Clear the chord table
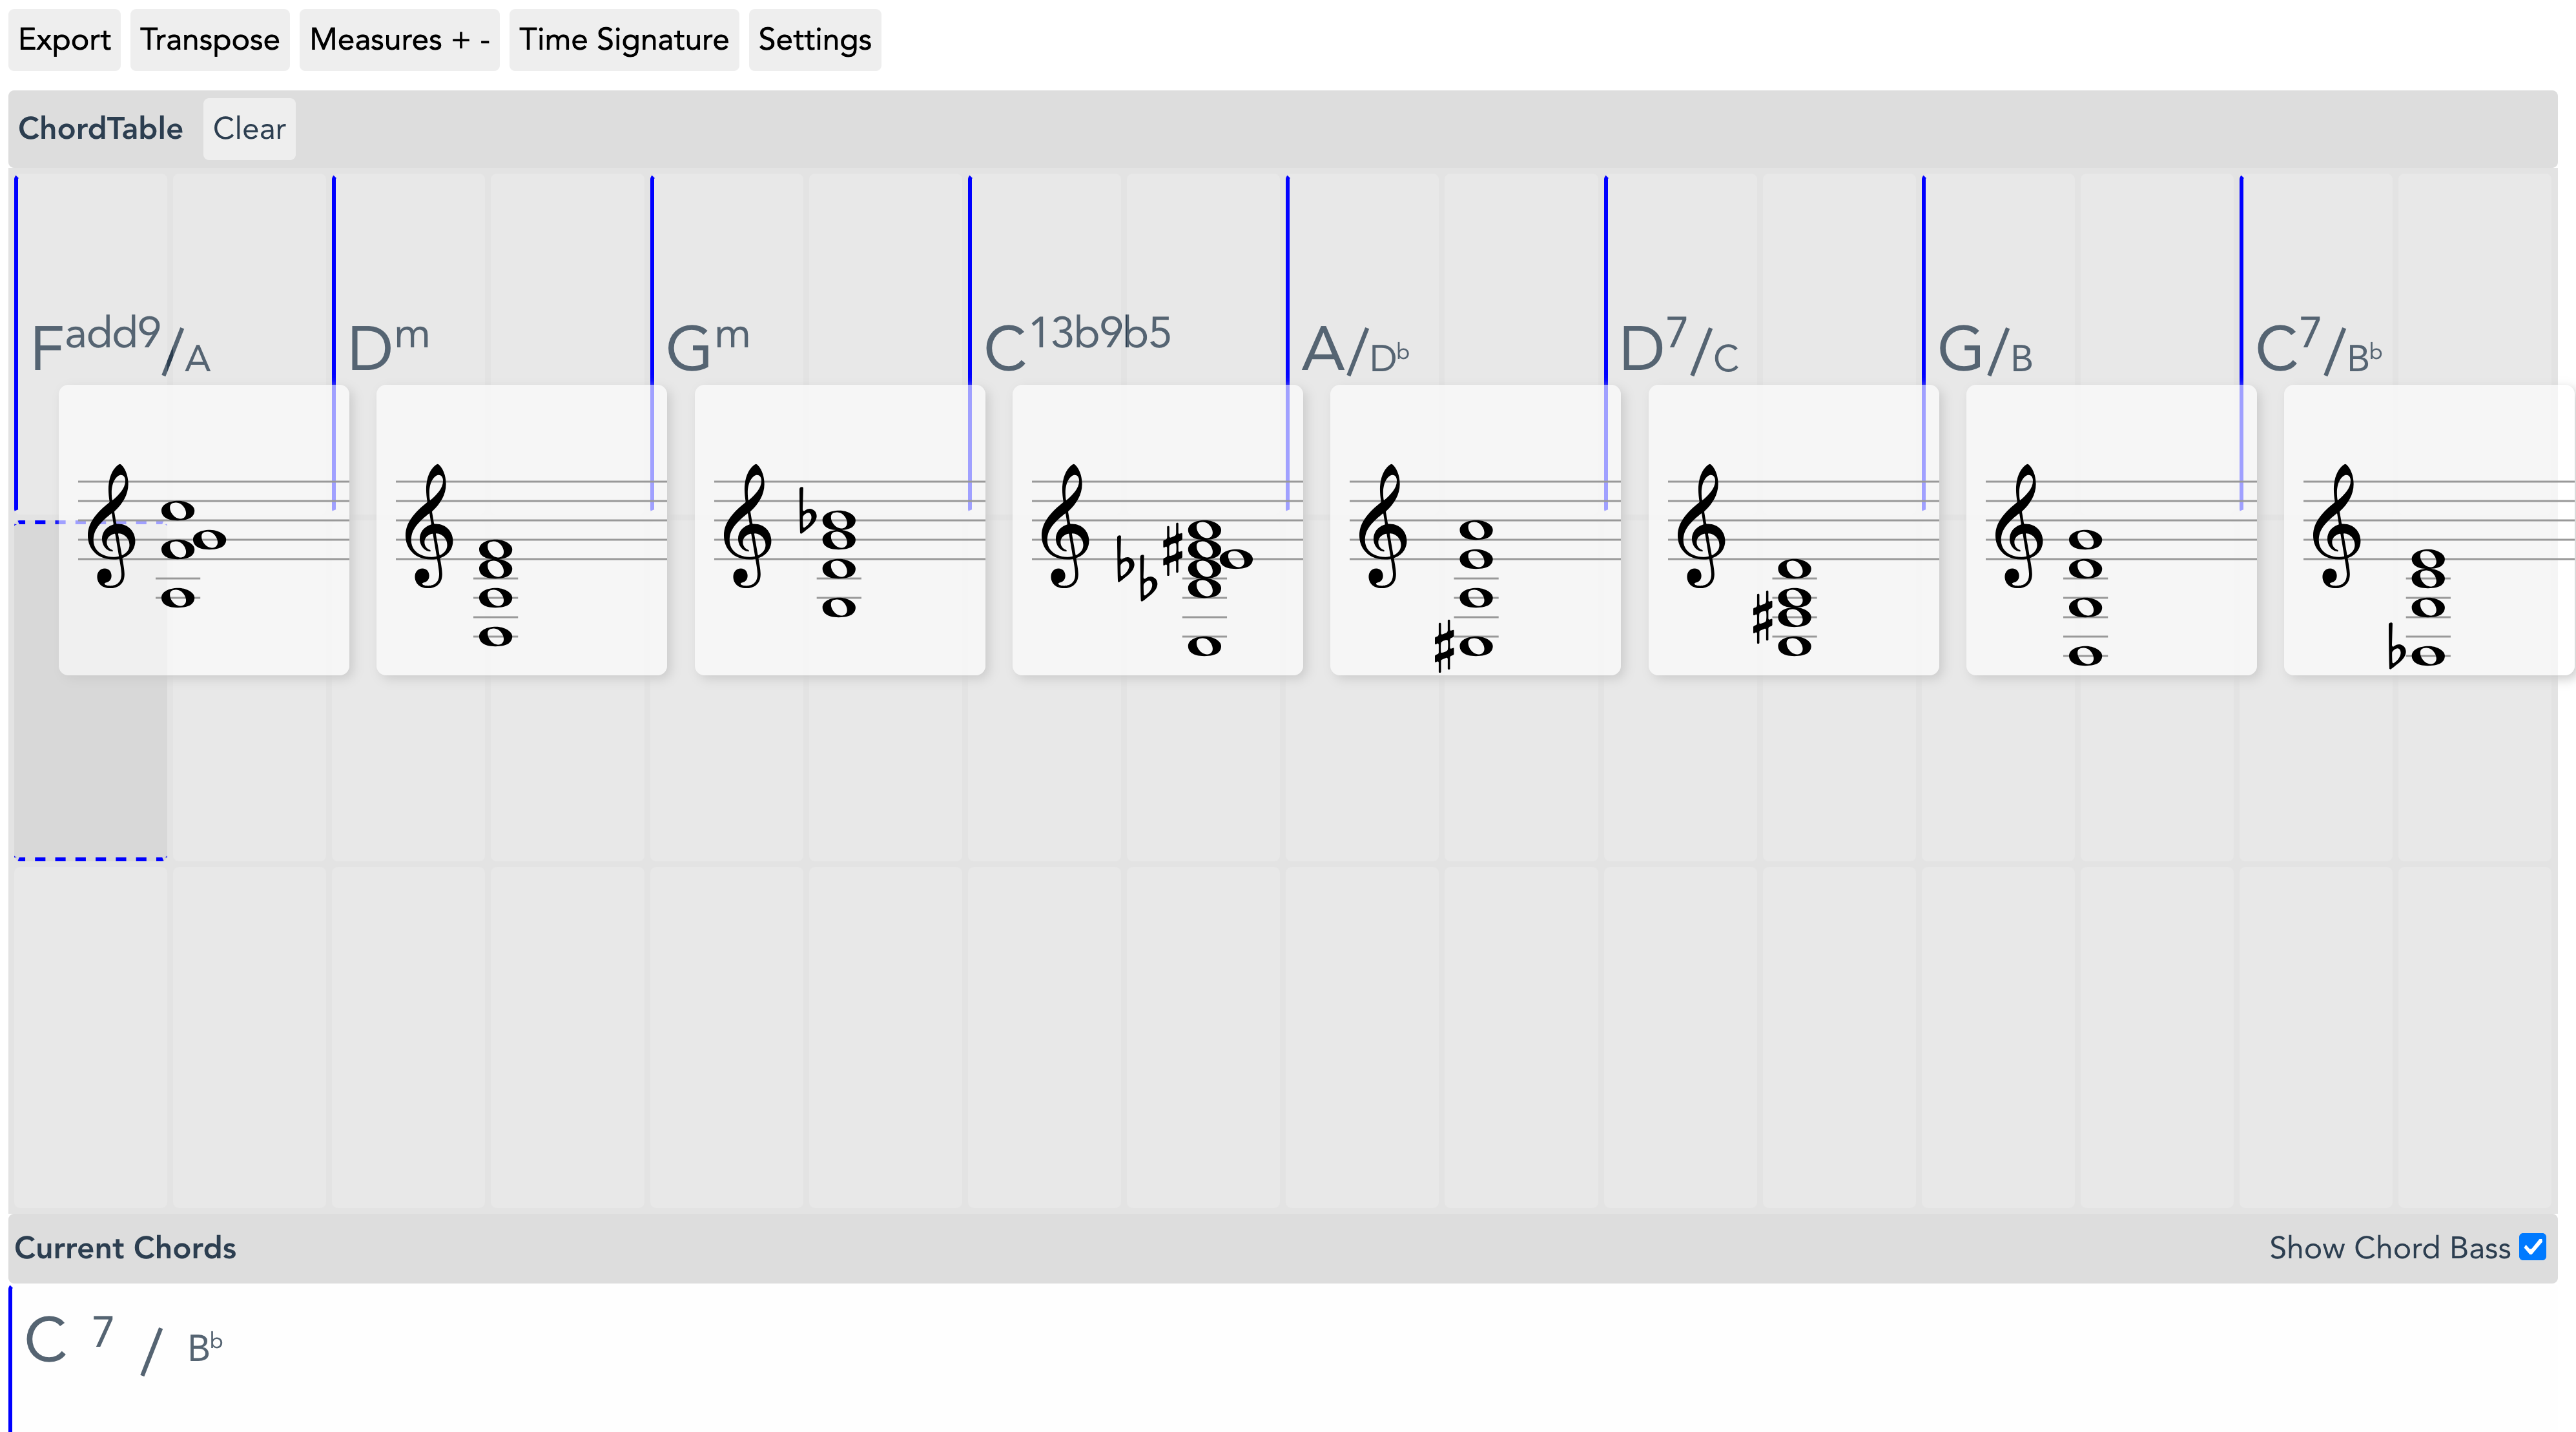Image resolution: width=2576 pixels, height=1432 pixels. 249,128
